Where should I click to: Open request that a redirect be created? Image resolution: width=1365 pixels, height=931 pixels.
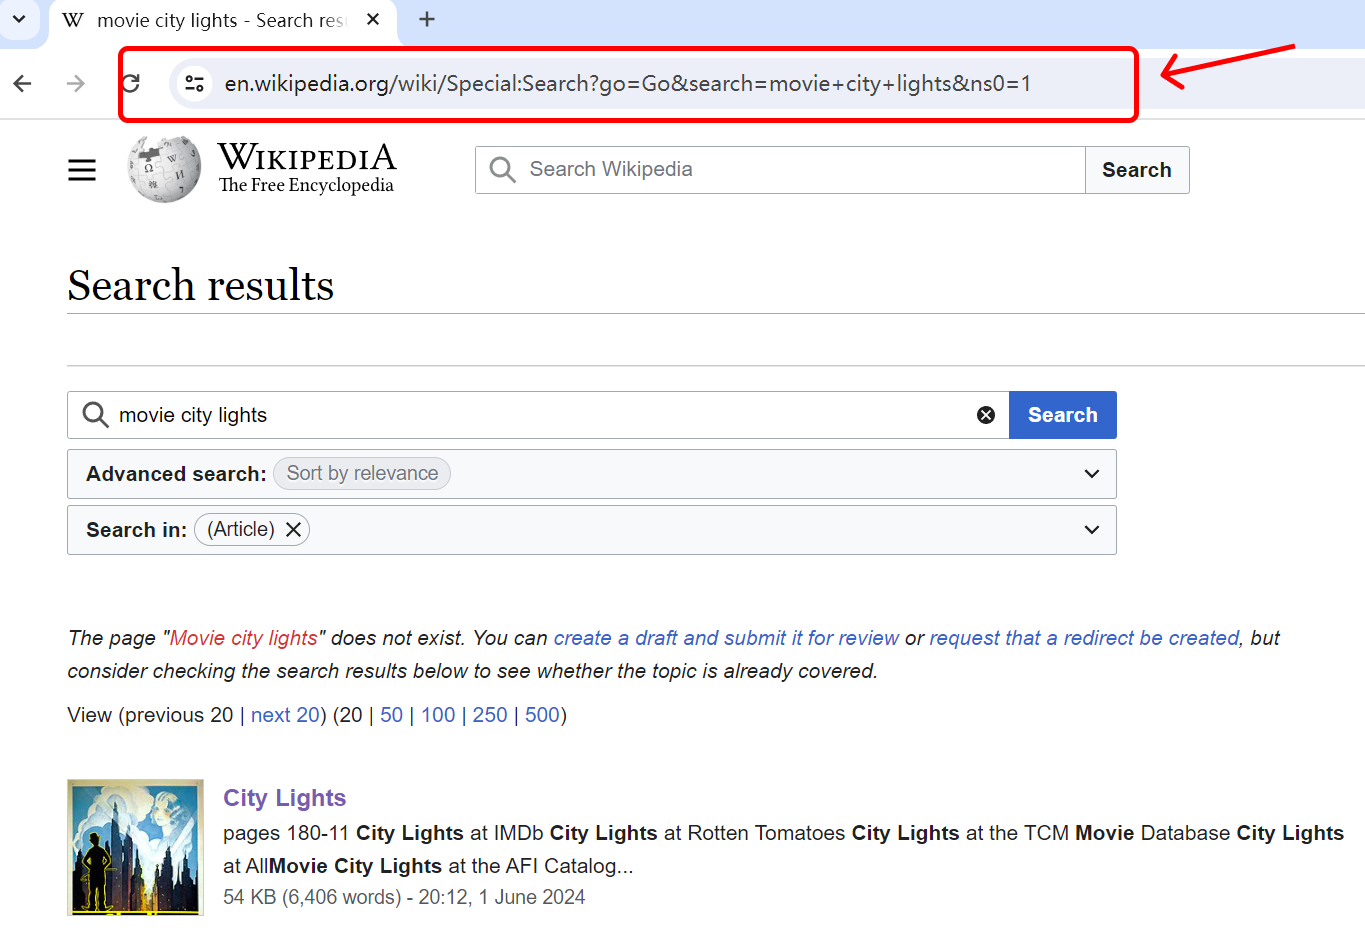tap(1084, 638)
